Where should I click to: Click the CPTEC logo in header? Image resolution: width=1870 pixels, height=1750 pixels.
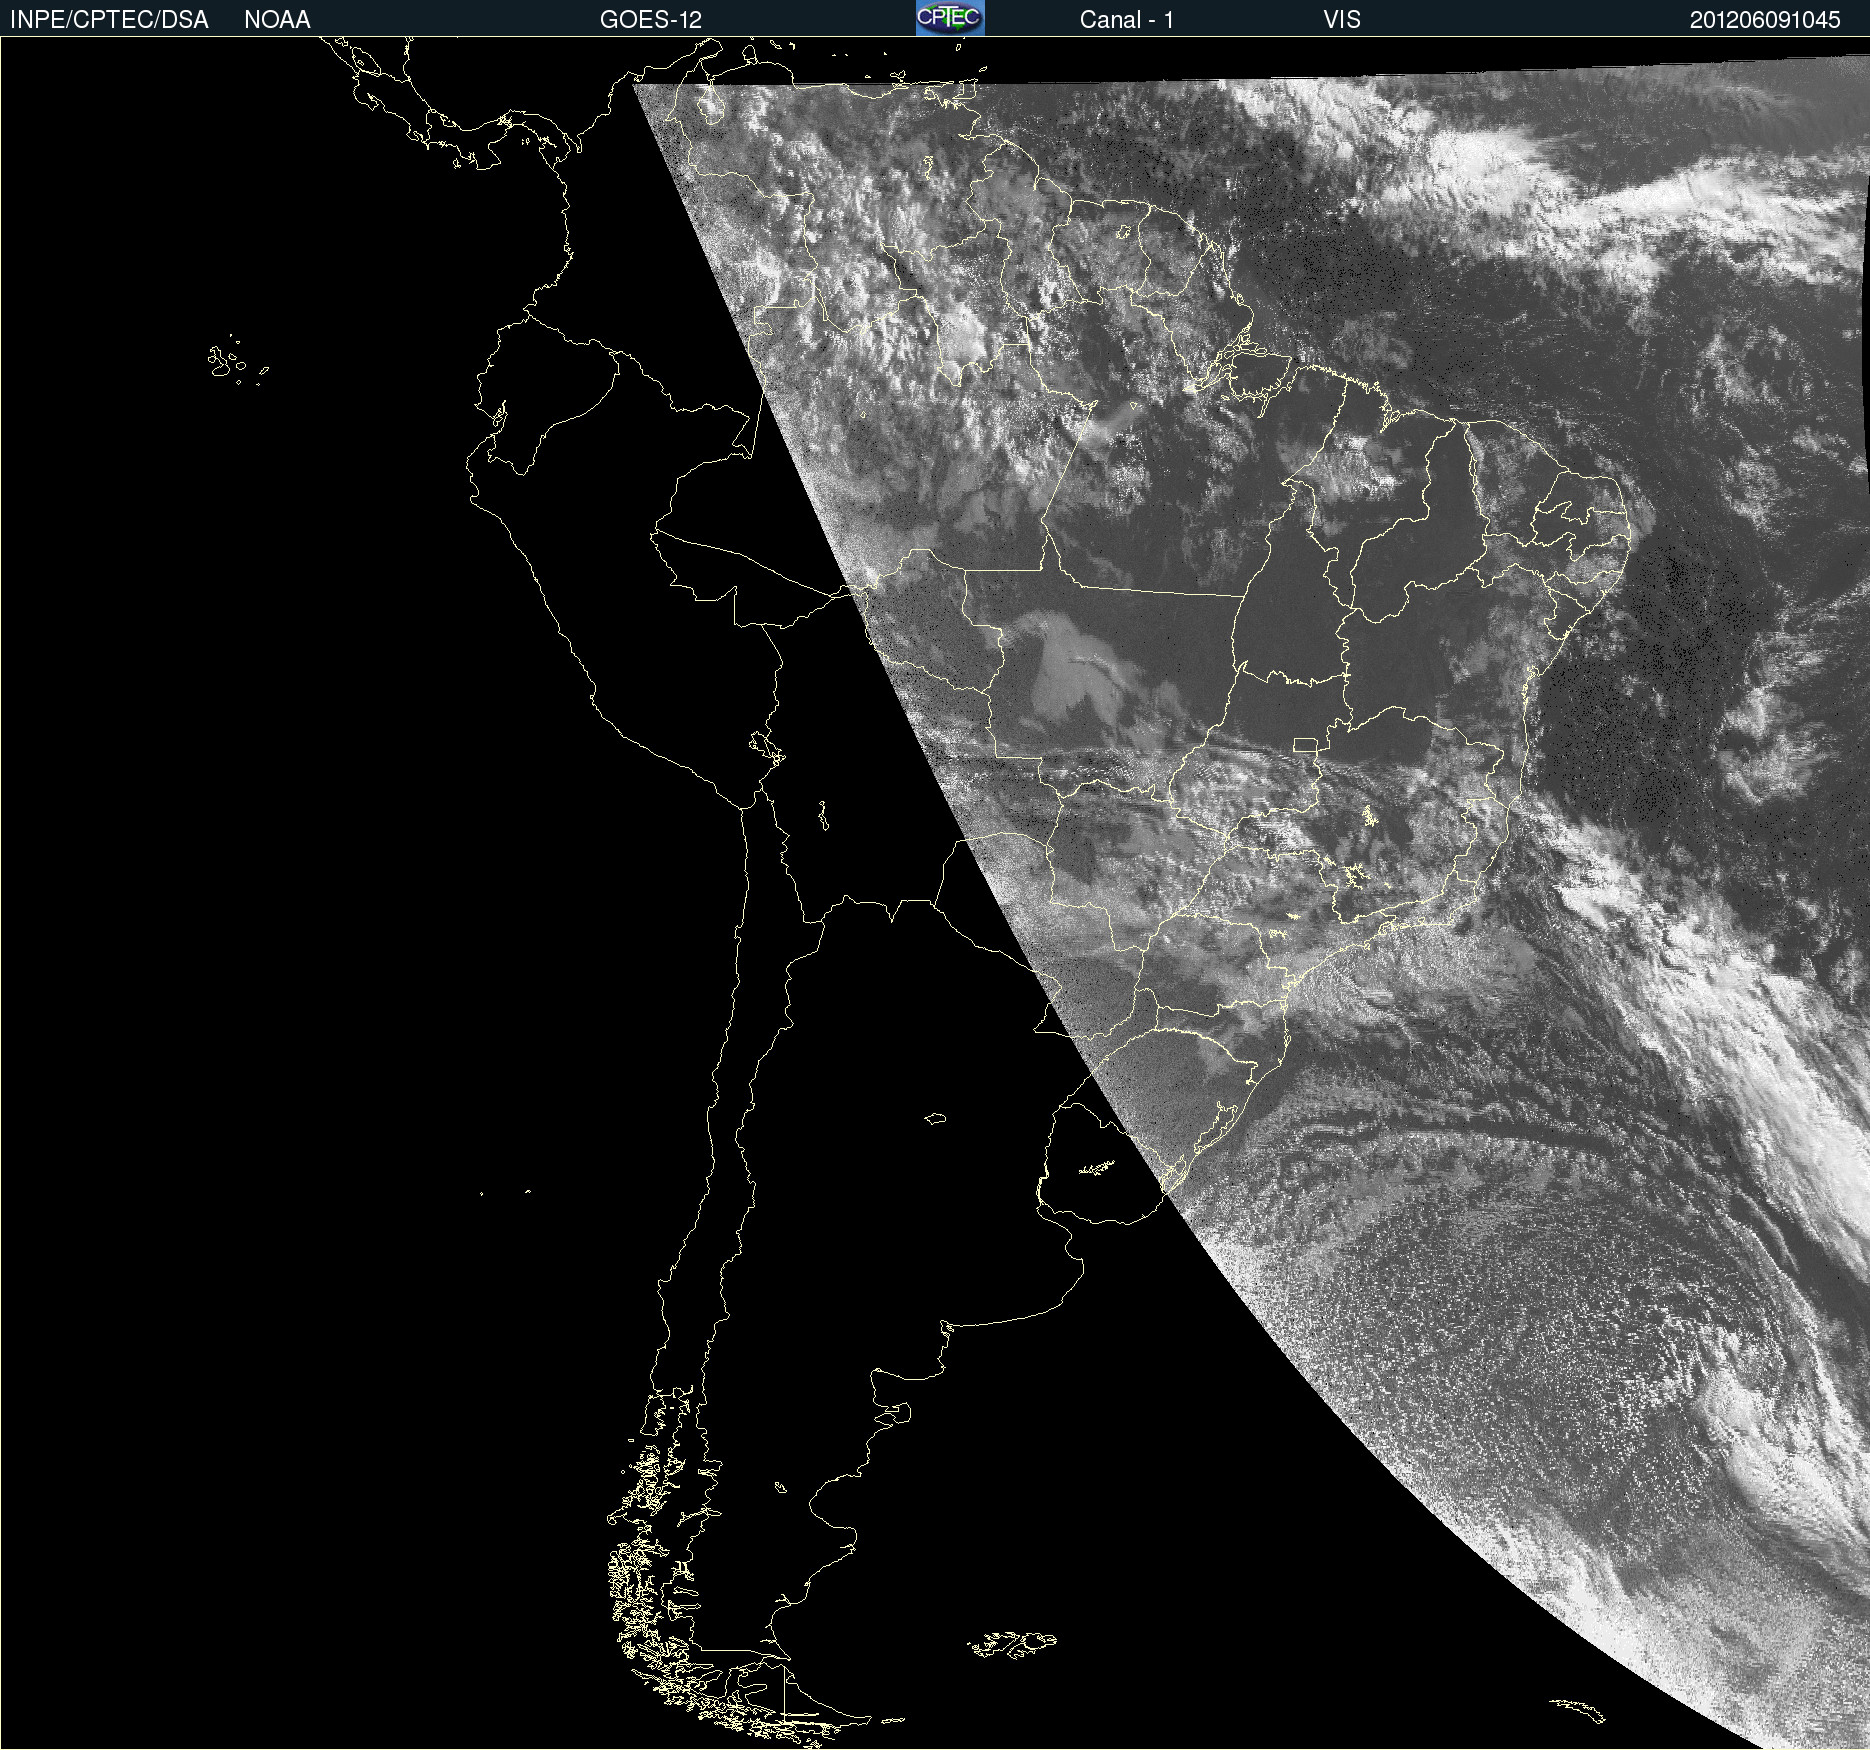950,18
